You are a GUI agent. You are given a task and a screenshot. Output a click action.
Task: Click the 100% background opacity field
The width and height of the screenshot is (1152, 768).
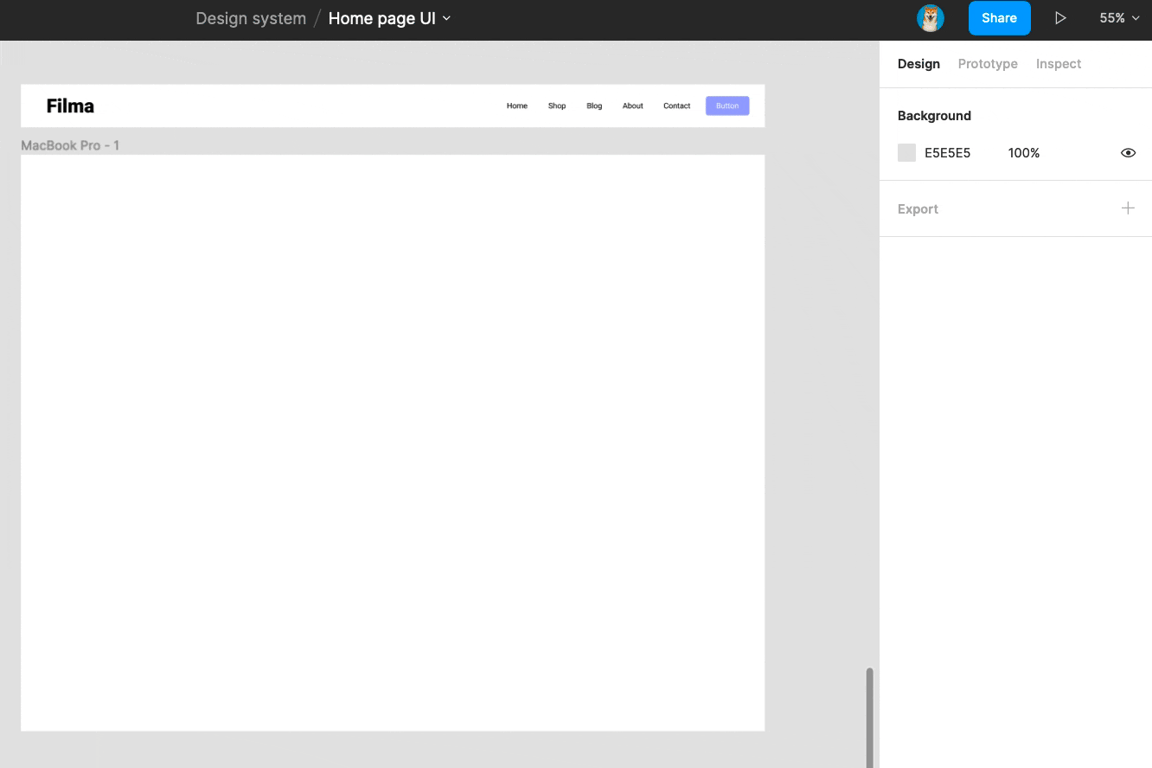click(x=1023, y=153)
